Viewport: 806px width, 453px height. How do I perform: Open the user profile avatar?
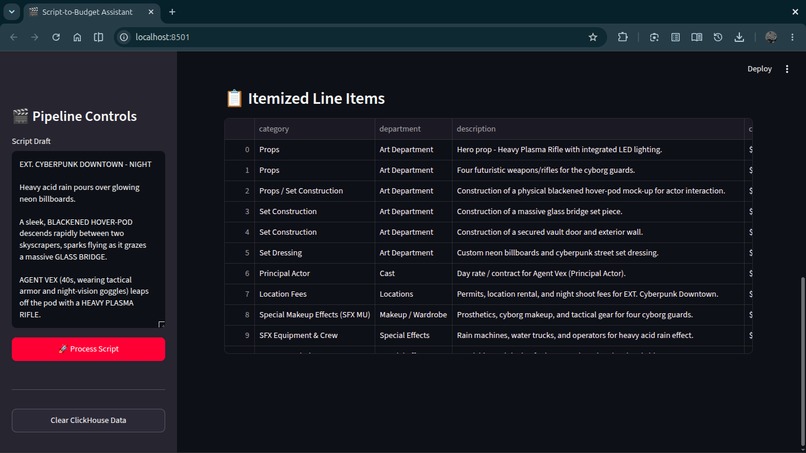[771, 37]
